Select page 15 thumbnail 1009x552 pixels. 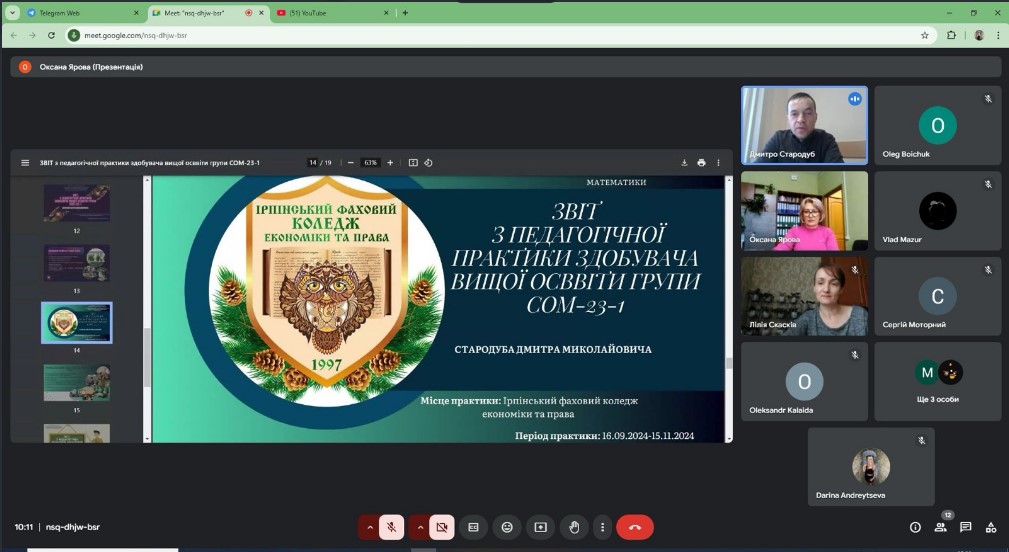tap(77, 382)
